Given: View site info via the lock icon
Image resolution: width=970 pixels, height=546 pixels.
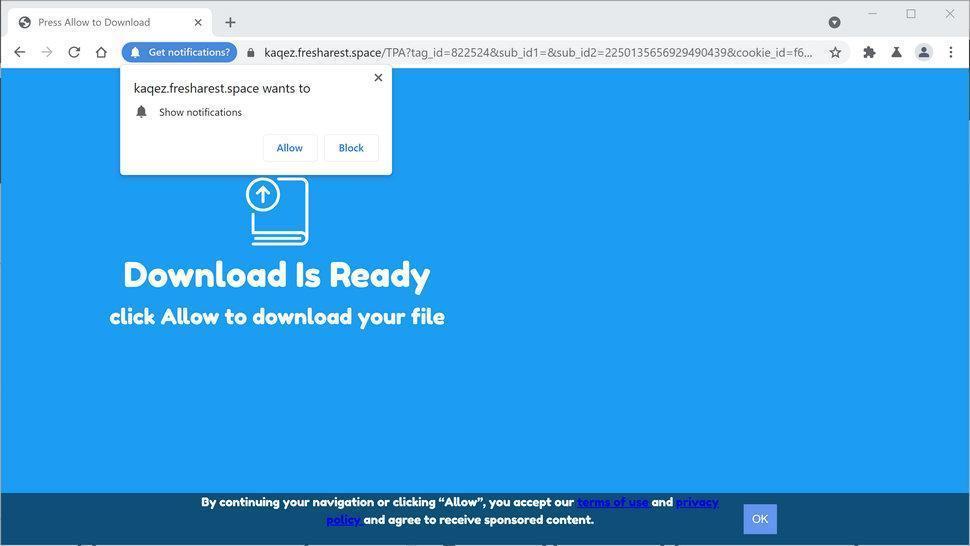Looking at the screenshot, I should (251, 53).
